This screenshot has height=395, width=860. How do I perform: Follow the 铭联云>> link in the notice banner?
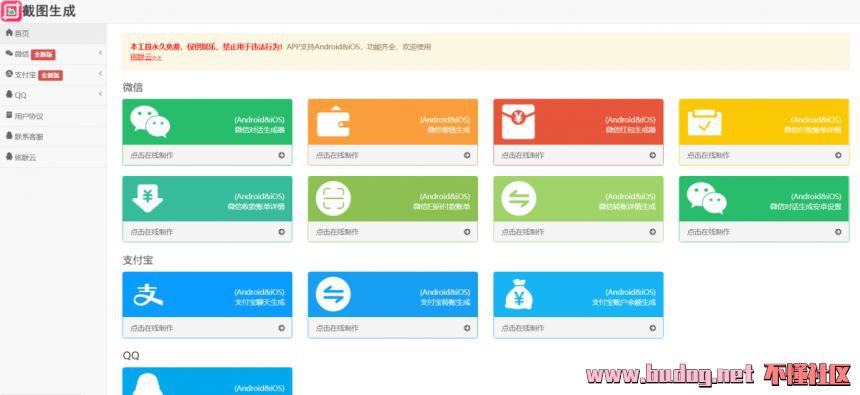coord(146,57)
